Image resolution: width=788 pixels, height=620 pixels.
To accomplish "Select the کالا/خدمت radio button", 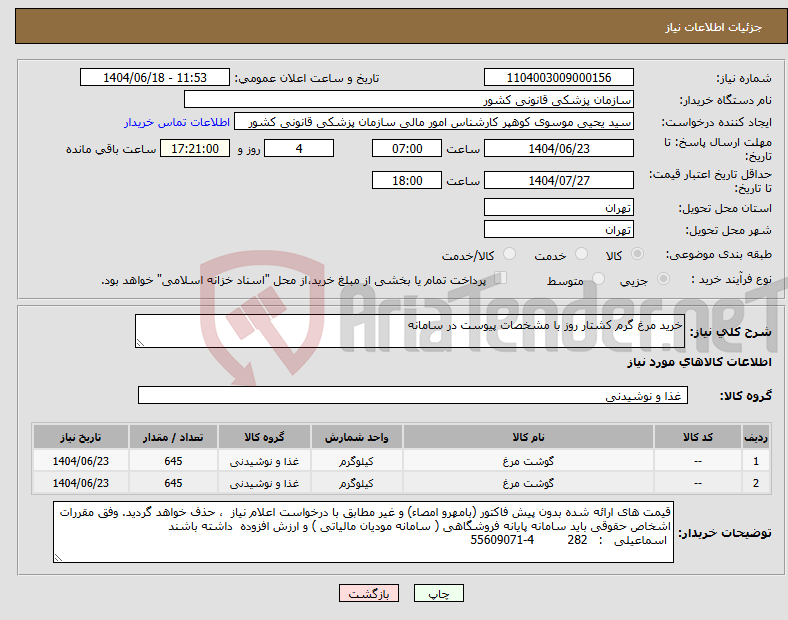I will [510, 254].
